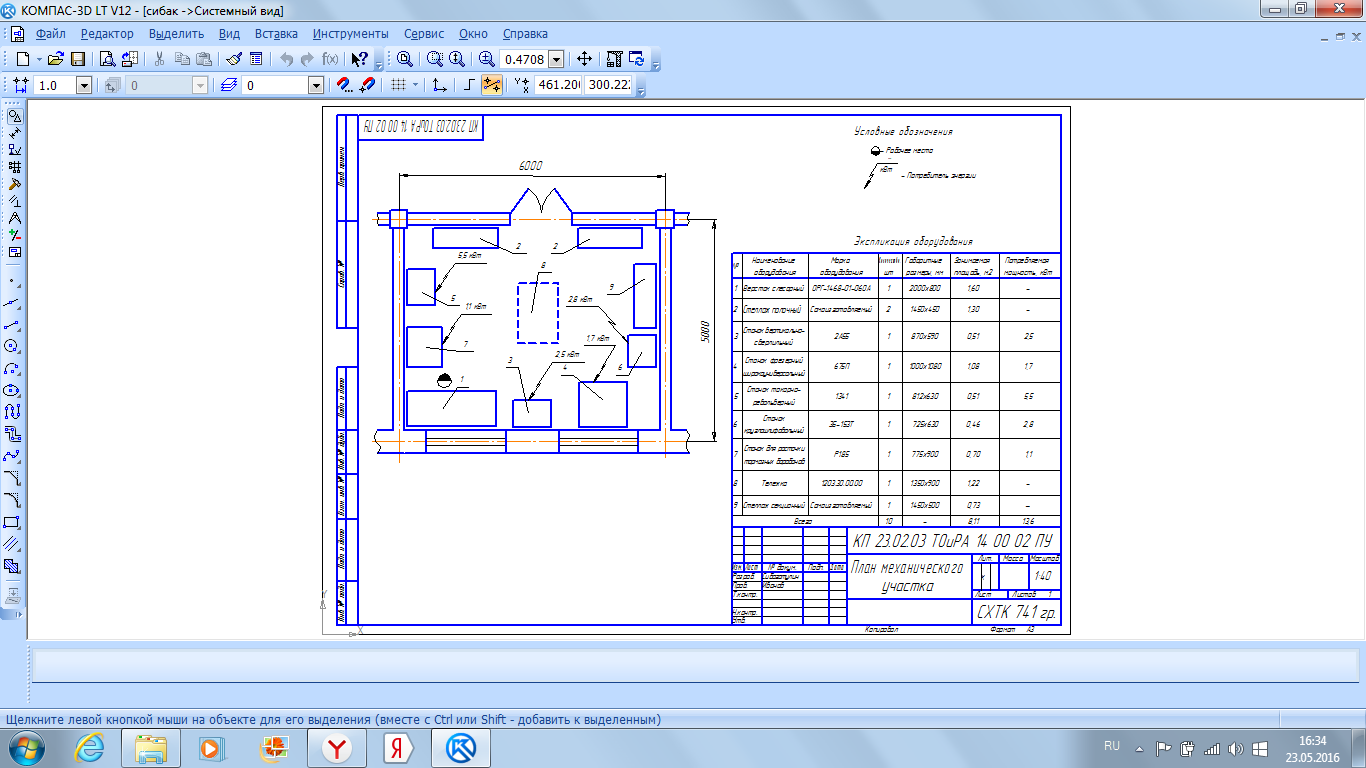
Task: Select the Ellipse tool
Action: (13, 390)
